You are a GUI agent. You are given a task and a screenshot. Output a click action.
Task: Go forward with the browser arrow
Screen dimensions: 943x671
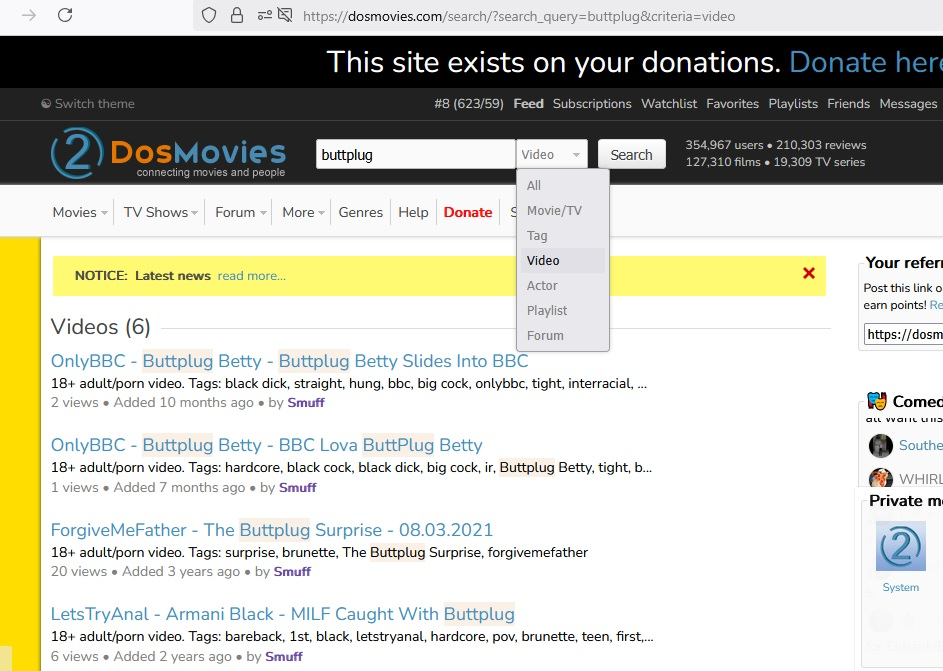click(28, 15)
